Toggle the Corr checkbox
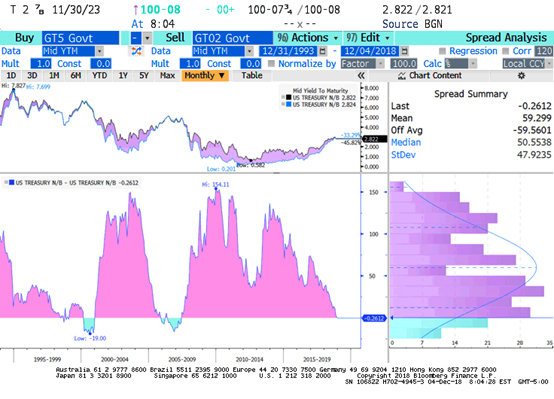This screenshot has height=399, width=554. point(506,51)
